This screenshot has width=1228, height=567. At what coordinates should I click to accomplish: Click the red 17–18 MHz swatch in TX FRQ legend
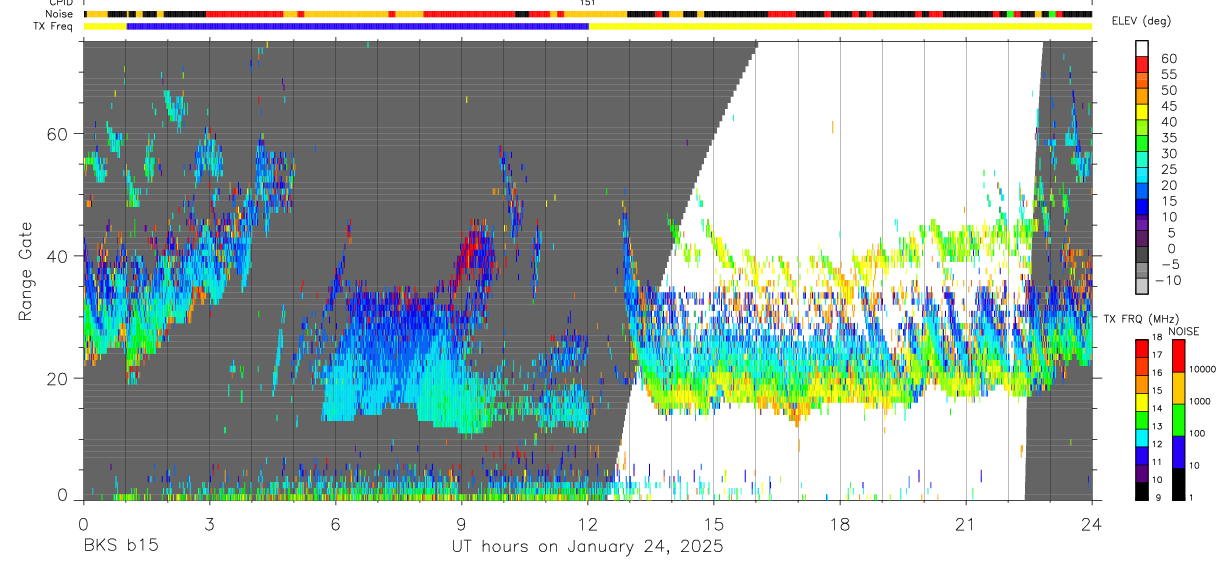point(1142,349)
